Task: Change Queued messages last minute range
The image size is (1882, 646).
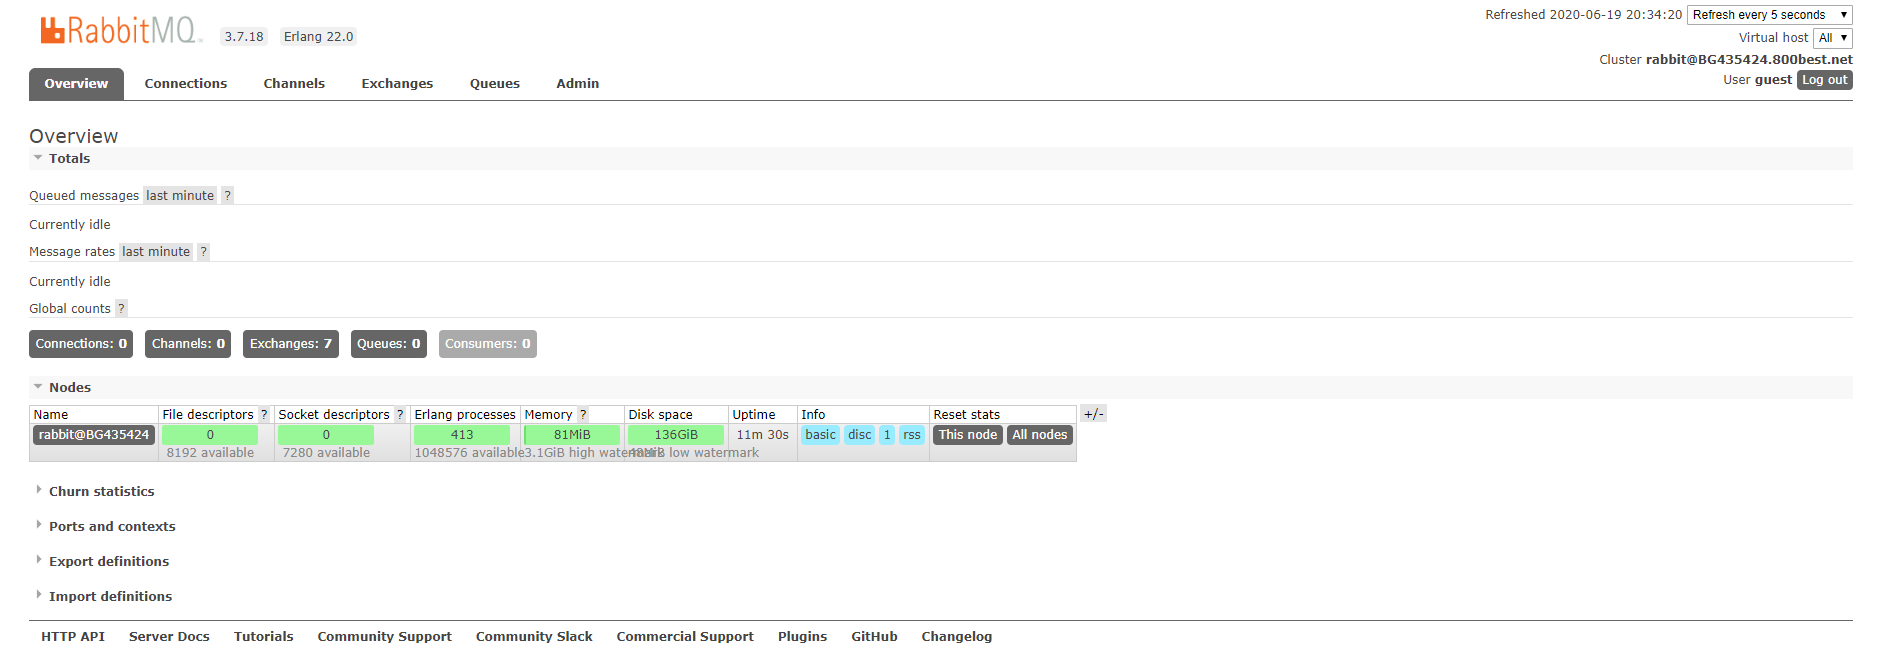Action: point(180,196)
